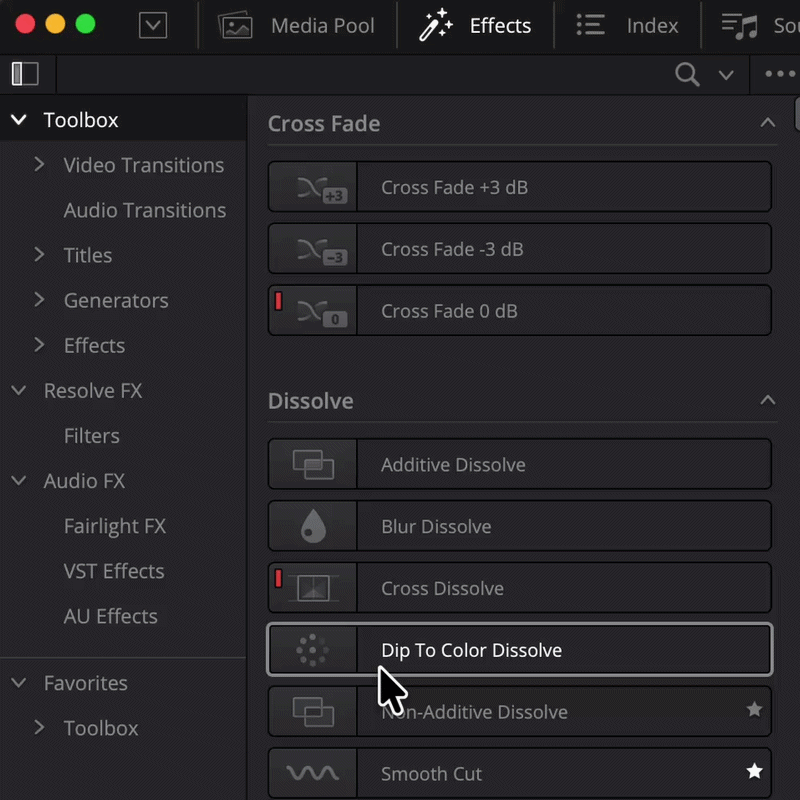Click the effects list scrollbar handle
The height and width of the screenshot is (800, 800).
[x=797, y=114]
